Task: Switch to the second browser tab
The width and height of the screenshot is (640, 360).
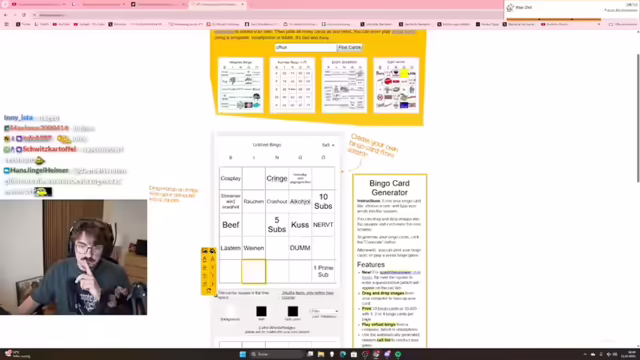Action: pos(99,4)
